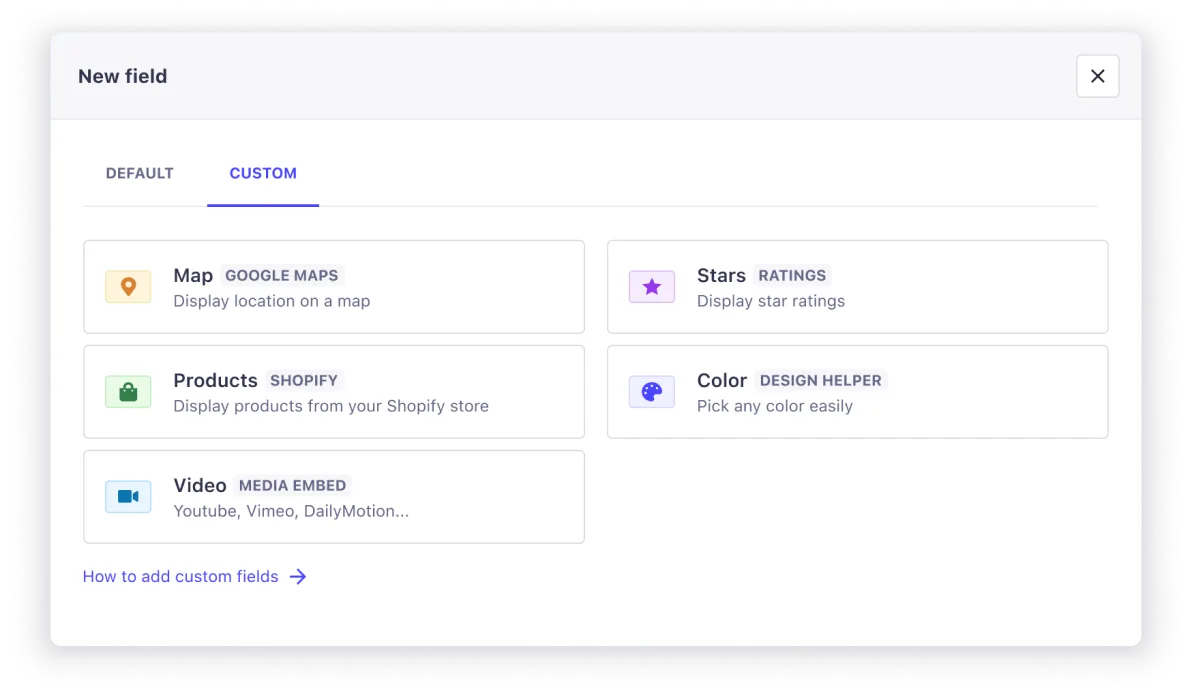Click the SHOPIFY label badge
Viewport: 1192px width, 692px height.
(x=304, y=381)
